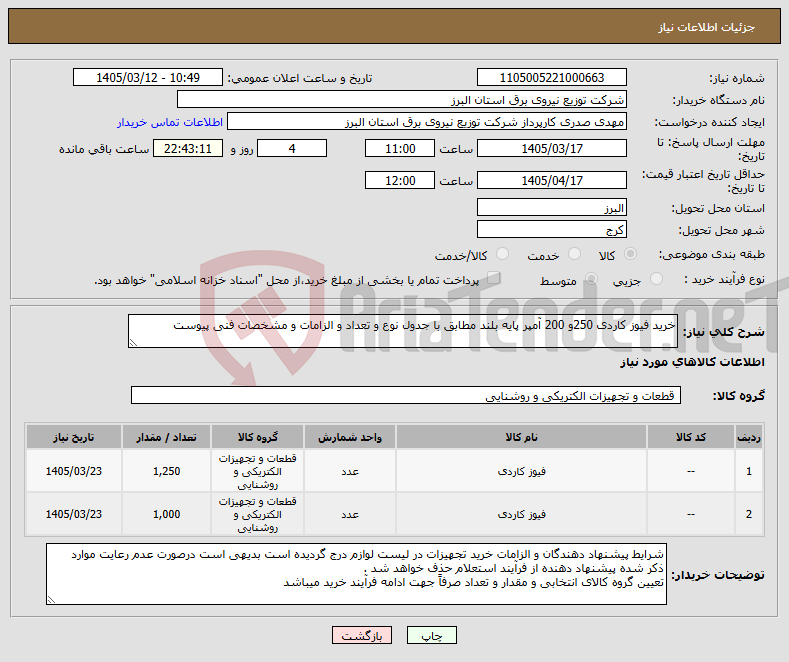This screenshot has height=662, width=789.
Task: Click the چاپ print button
Action: 432,635
